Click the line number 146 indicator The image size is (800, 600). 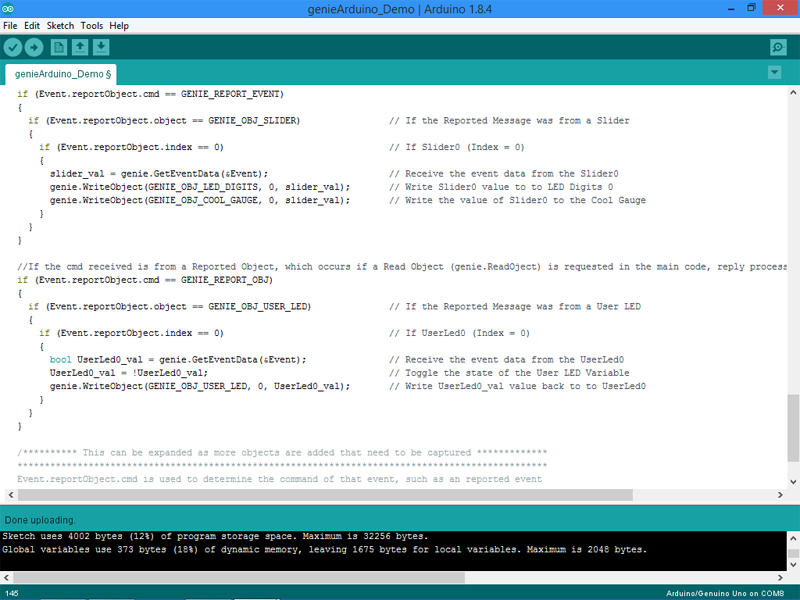point(14,591)
